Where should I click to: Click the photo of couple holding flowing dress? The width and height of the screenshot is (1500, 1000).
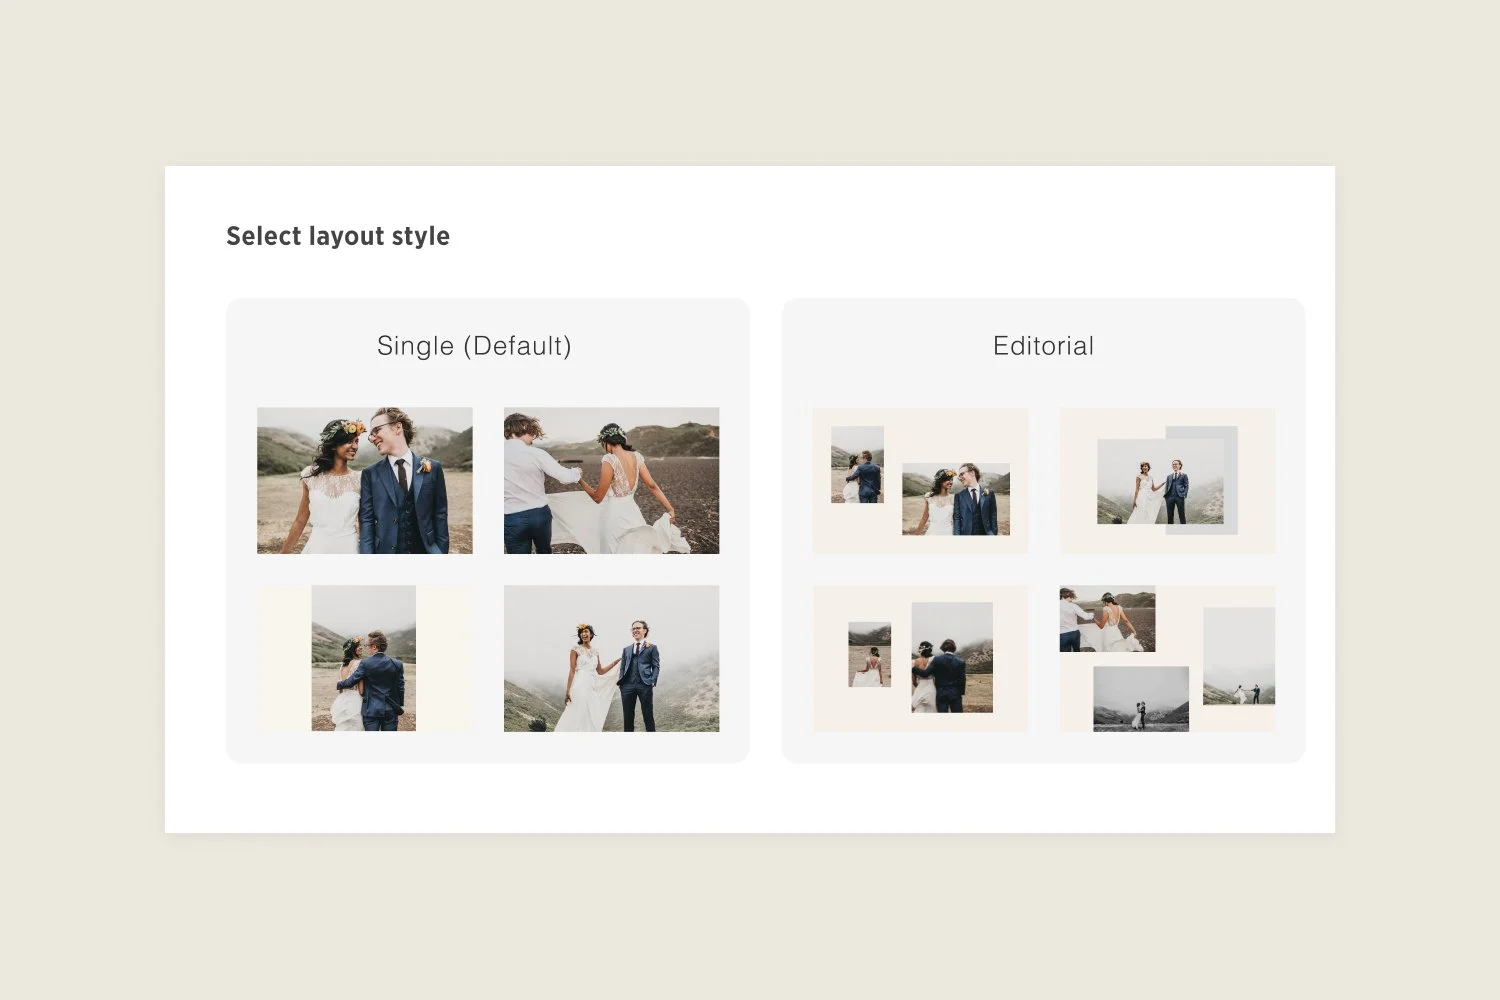click(611, 482)
